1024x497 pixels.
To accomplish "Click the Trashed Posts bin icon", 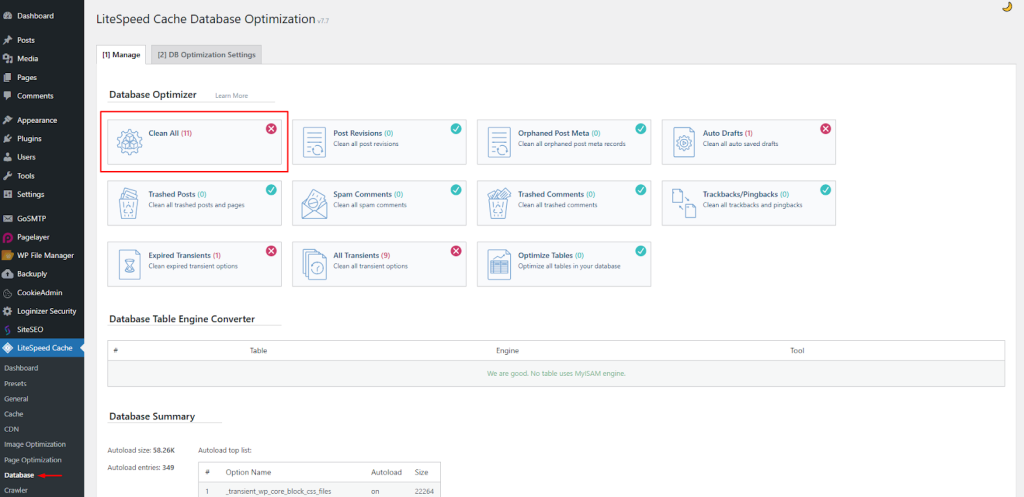I will click(x=130, y=203).
